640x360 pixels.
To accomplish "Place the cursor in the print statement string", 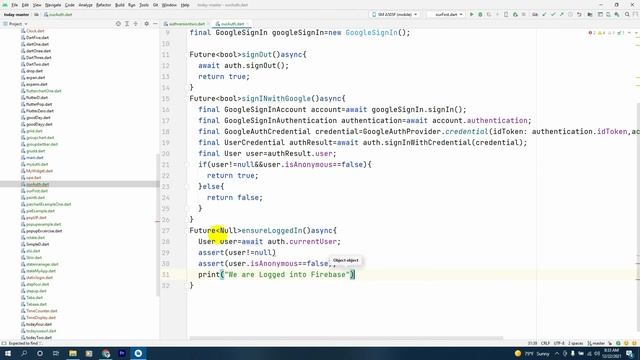I will (287, 275).
